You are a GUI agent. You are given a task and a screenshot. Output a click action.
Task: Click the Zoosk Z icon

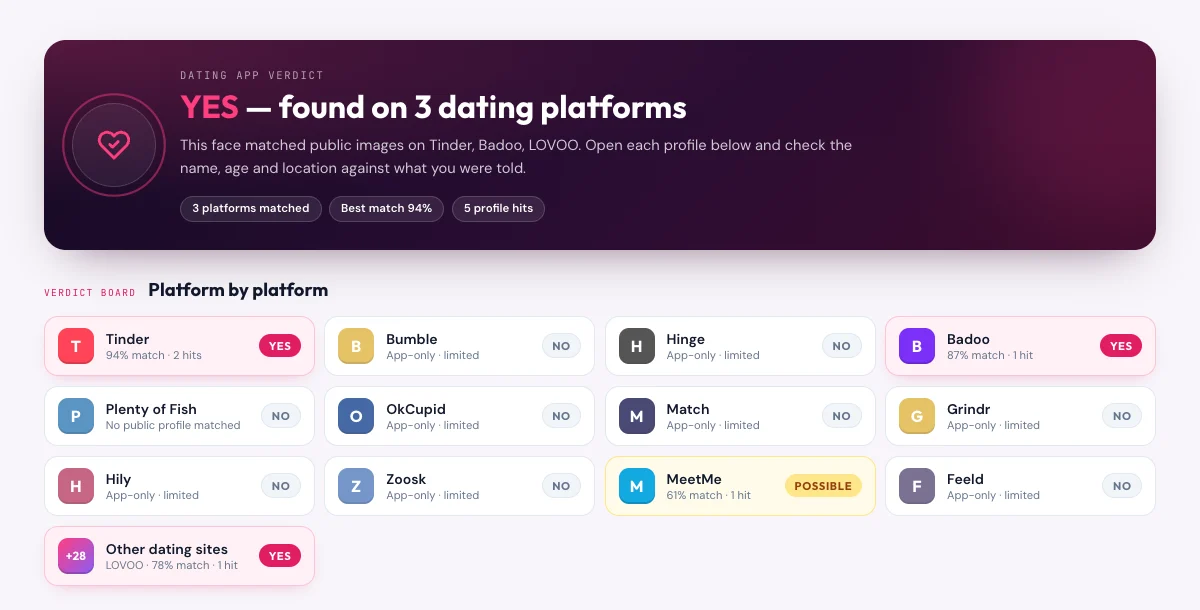356,486
